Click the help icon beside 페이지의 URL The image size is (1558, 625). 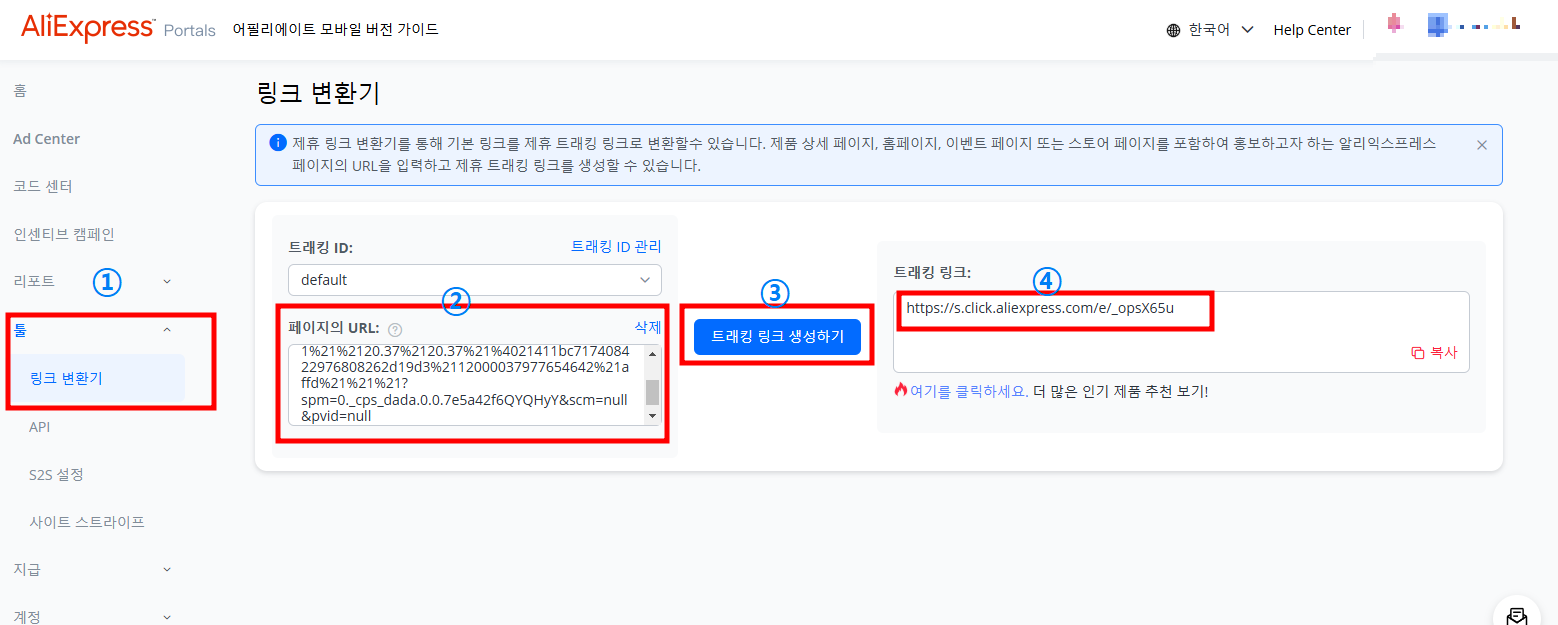click(394, 329)
